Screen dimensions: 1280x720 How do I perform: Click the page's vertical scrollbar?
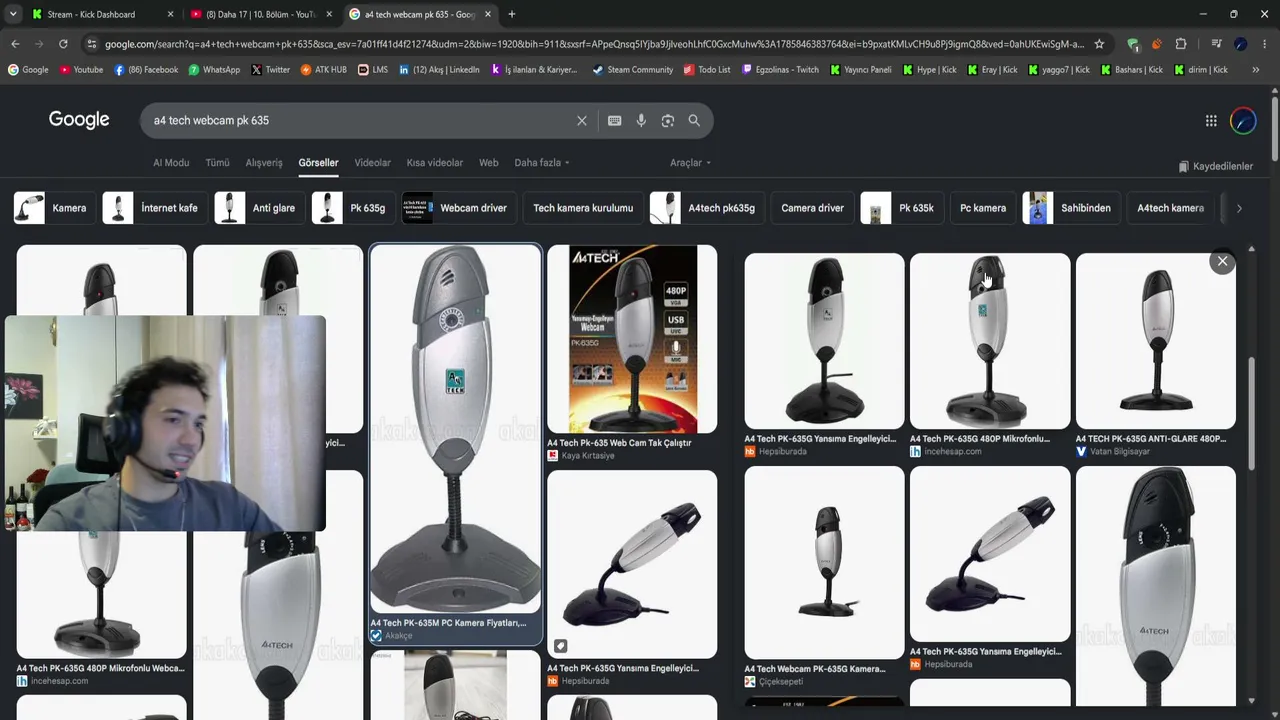(1274, 128)
